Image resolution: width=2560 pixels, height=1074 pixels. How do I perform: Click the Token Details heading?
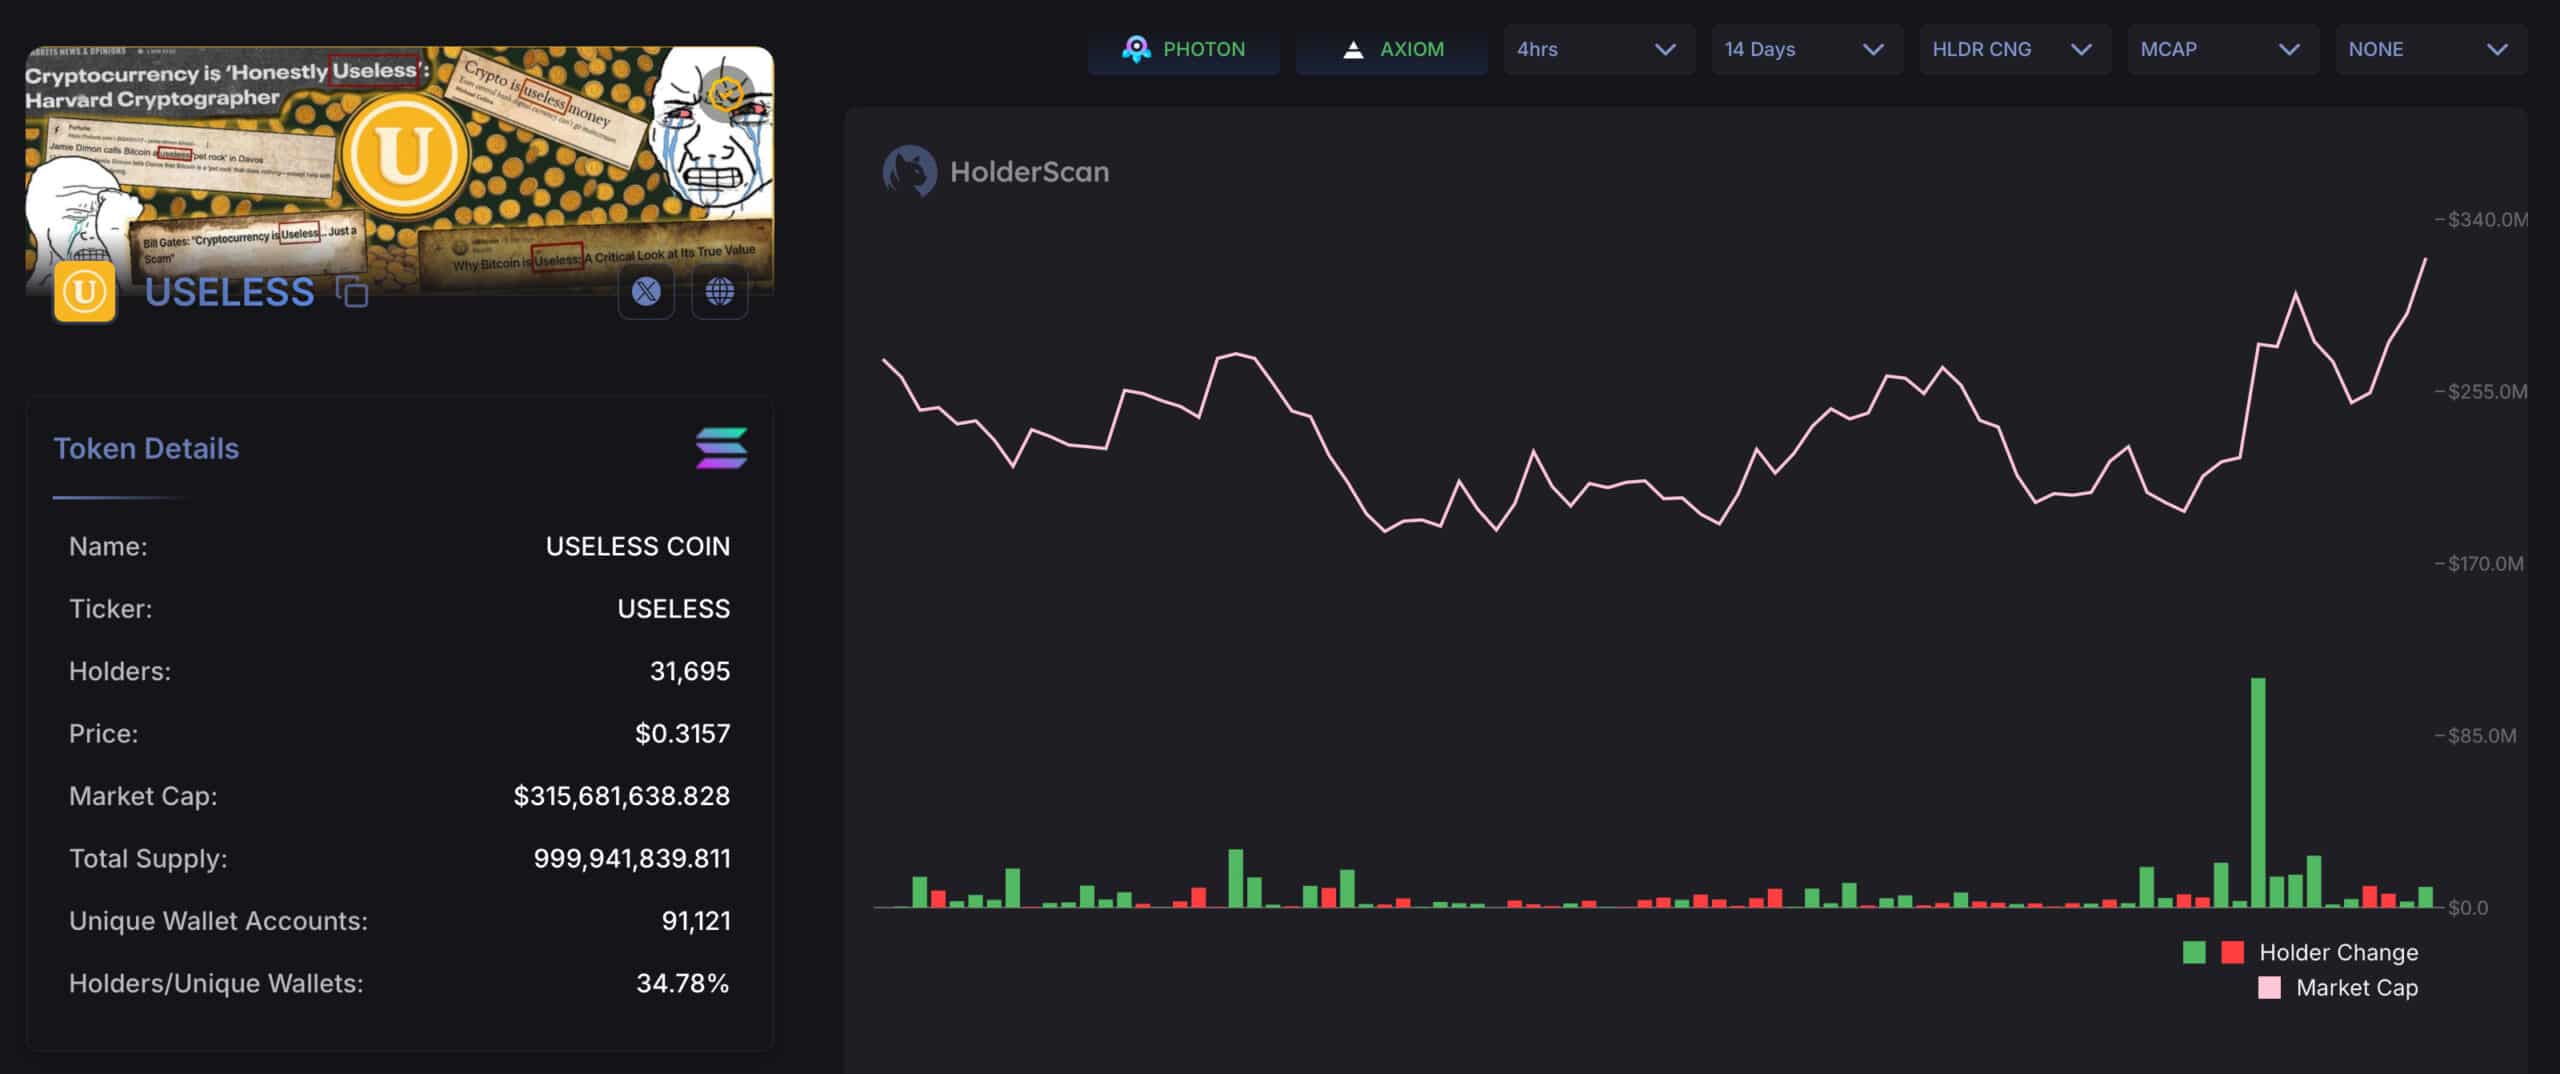146,448
